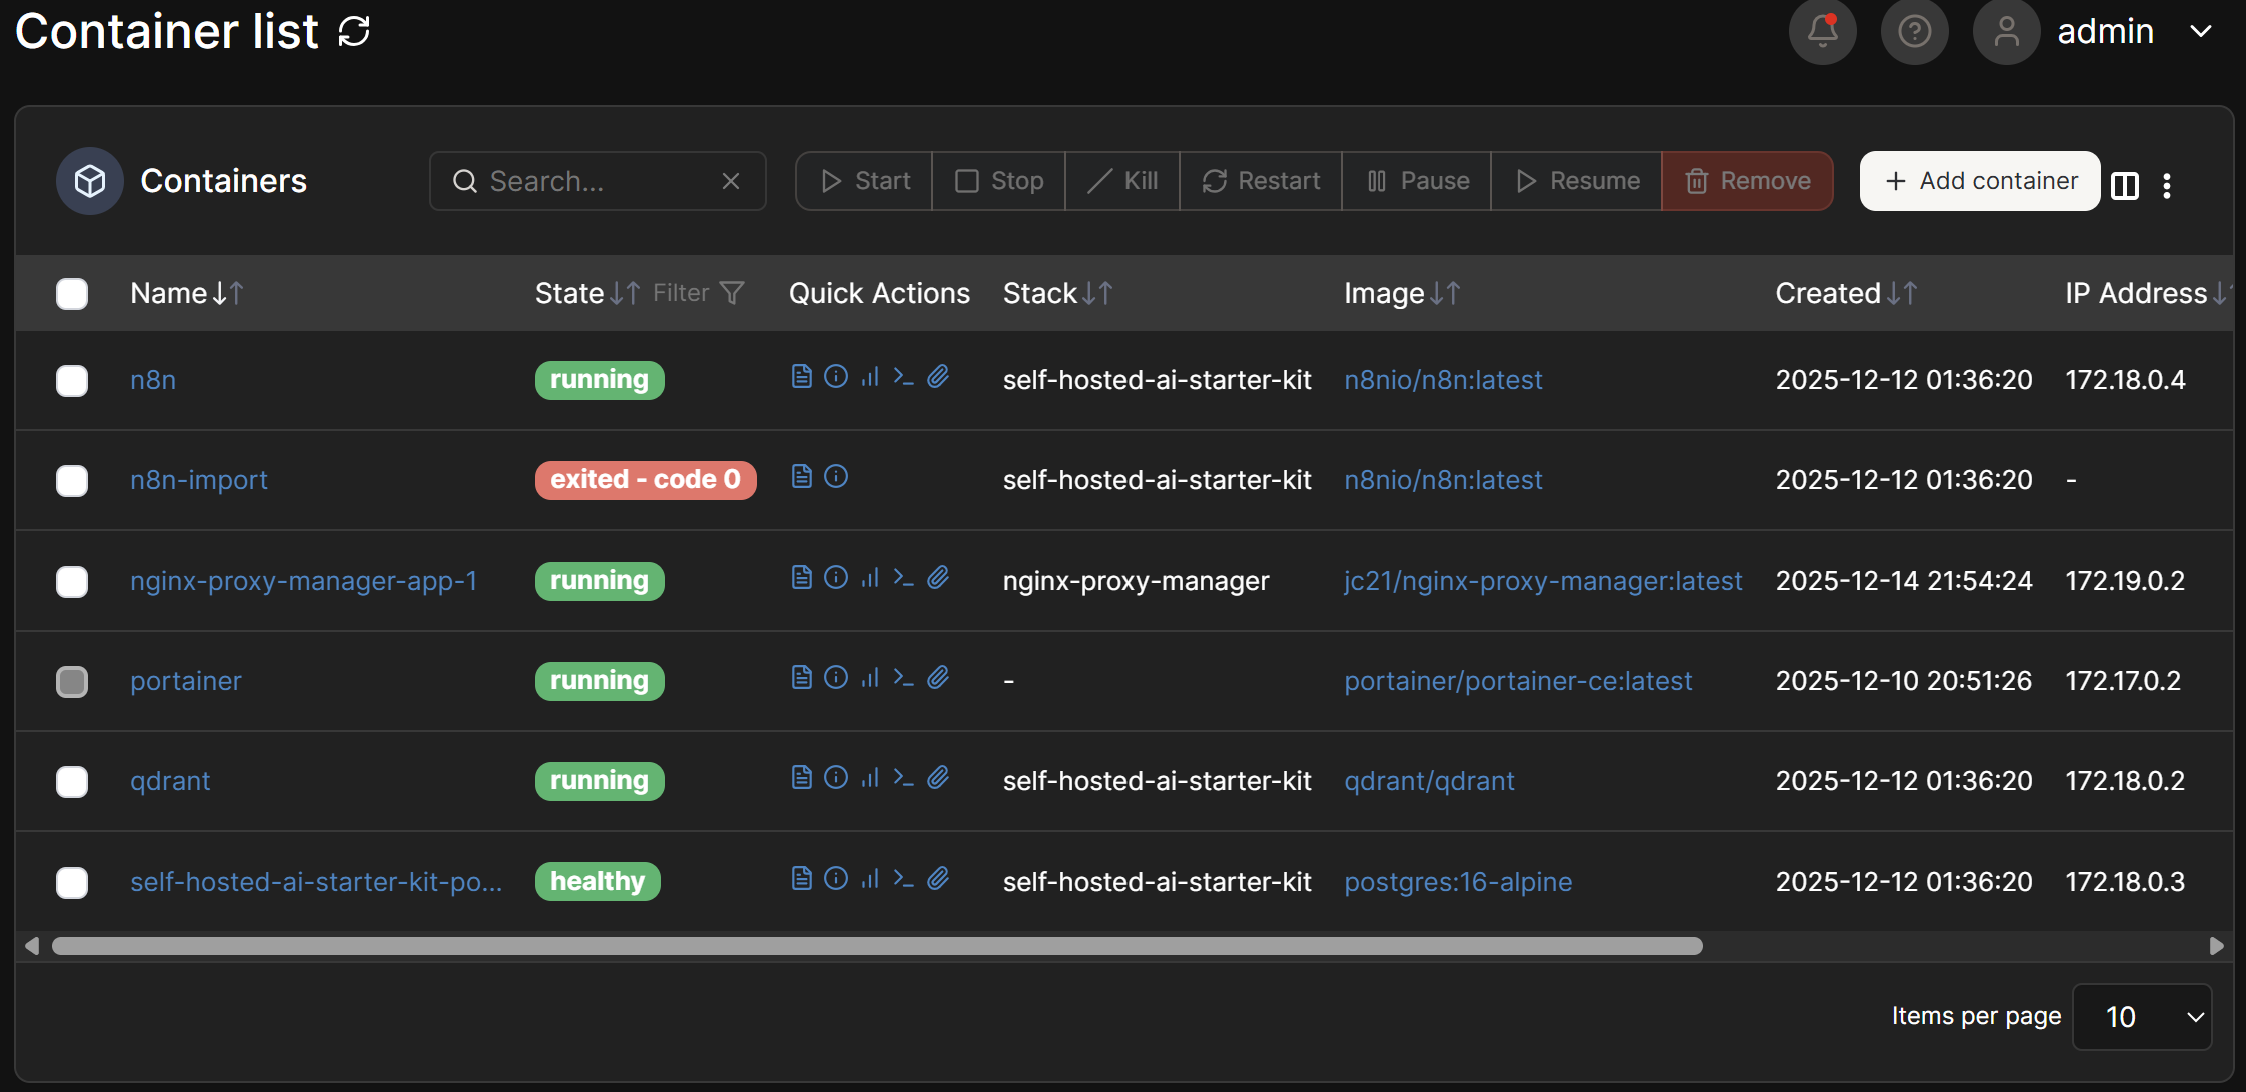Image resolution: width=2246 pixels, height=1092 pixels.
Task: Expand the admin user menu
Action: click(2202, 31)
